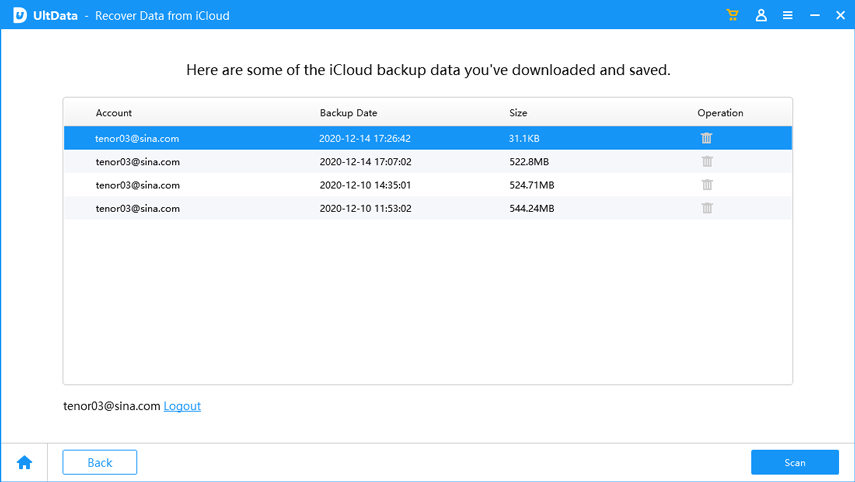Delete the 522.8MB backup via trash icon
Screen dimensions: 855x482
pyautogui.click(x=707, y=161)
